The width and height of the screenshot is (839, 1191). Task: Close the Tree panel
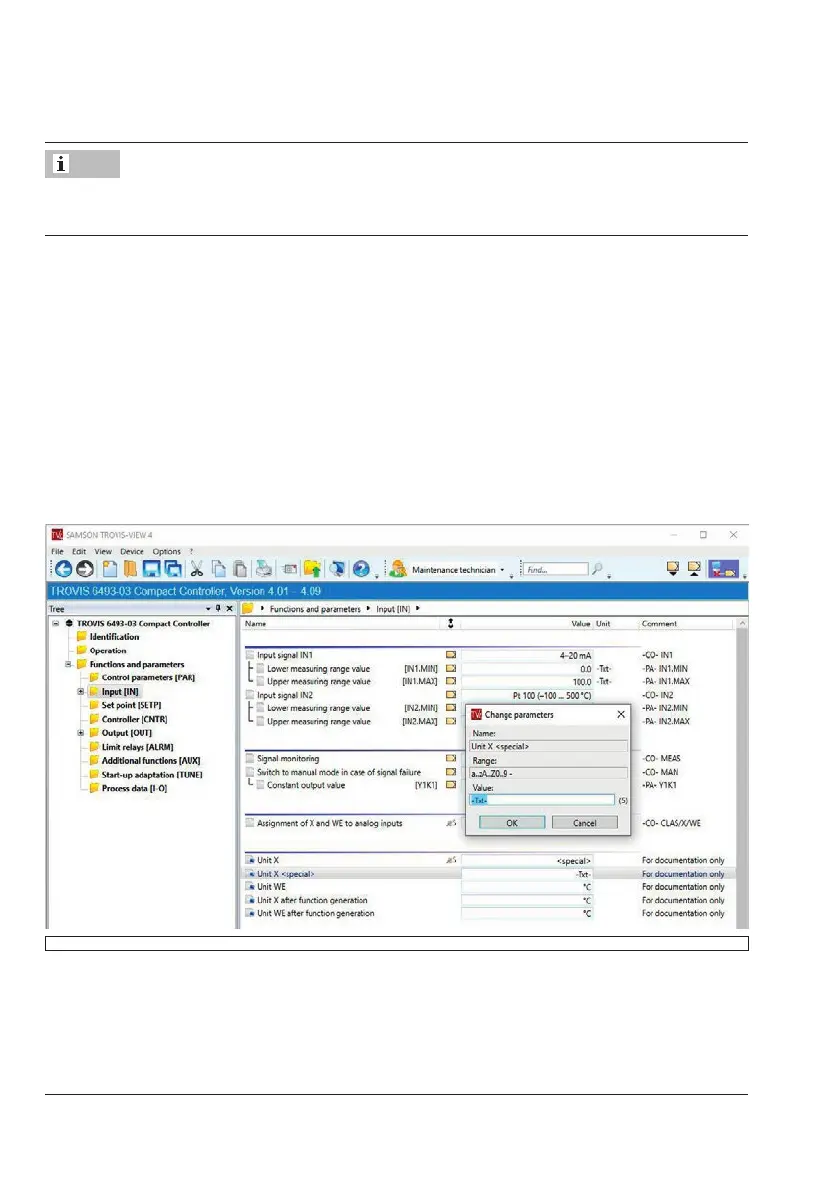(229, 608)
